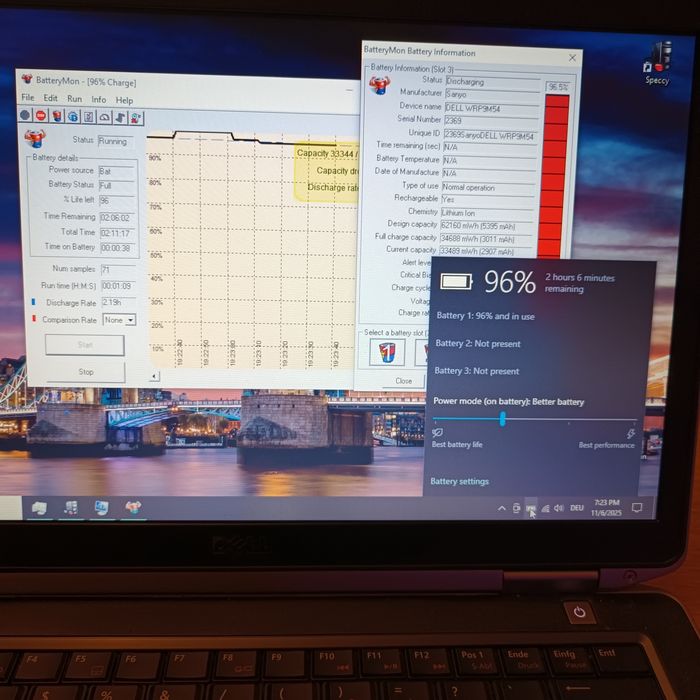
Task: Click 'Battery 3: Not present' text
Action: [477, 371]
